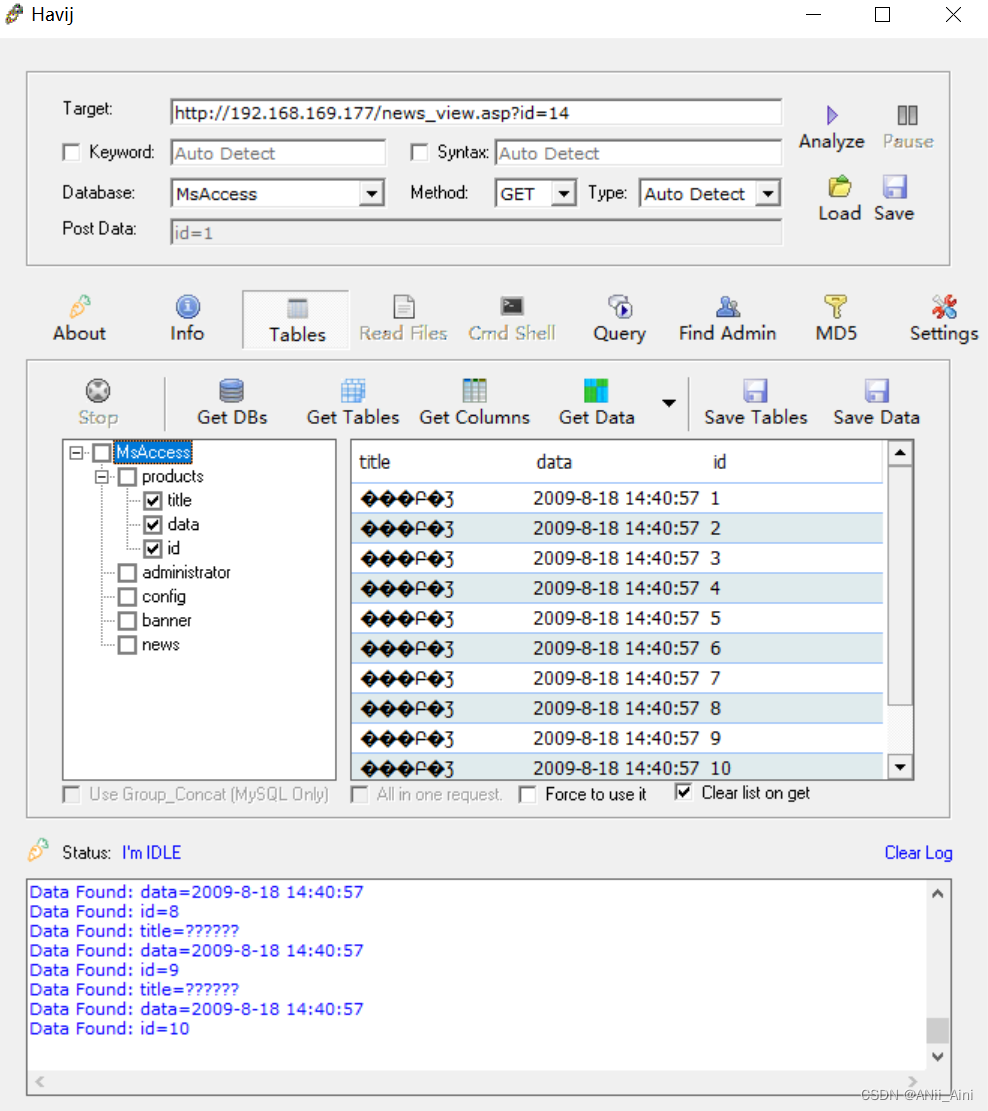
Task: Click data table scrollbar up arrow
Action: [900, 453]
